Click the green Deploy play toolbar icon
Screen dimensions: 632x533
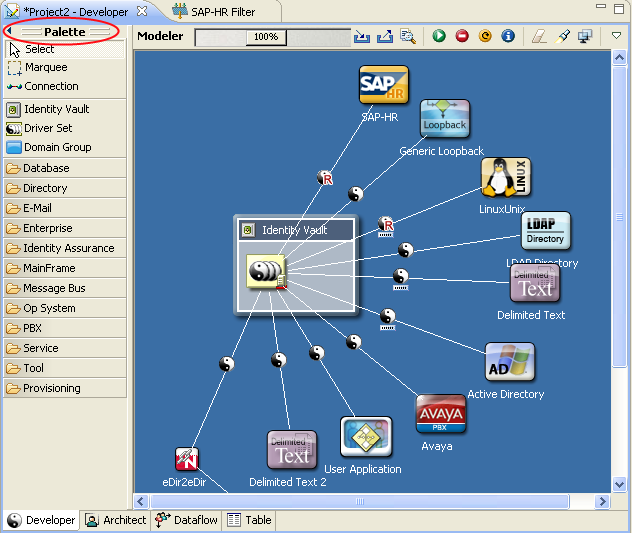439,36
